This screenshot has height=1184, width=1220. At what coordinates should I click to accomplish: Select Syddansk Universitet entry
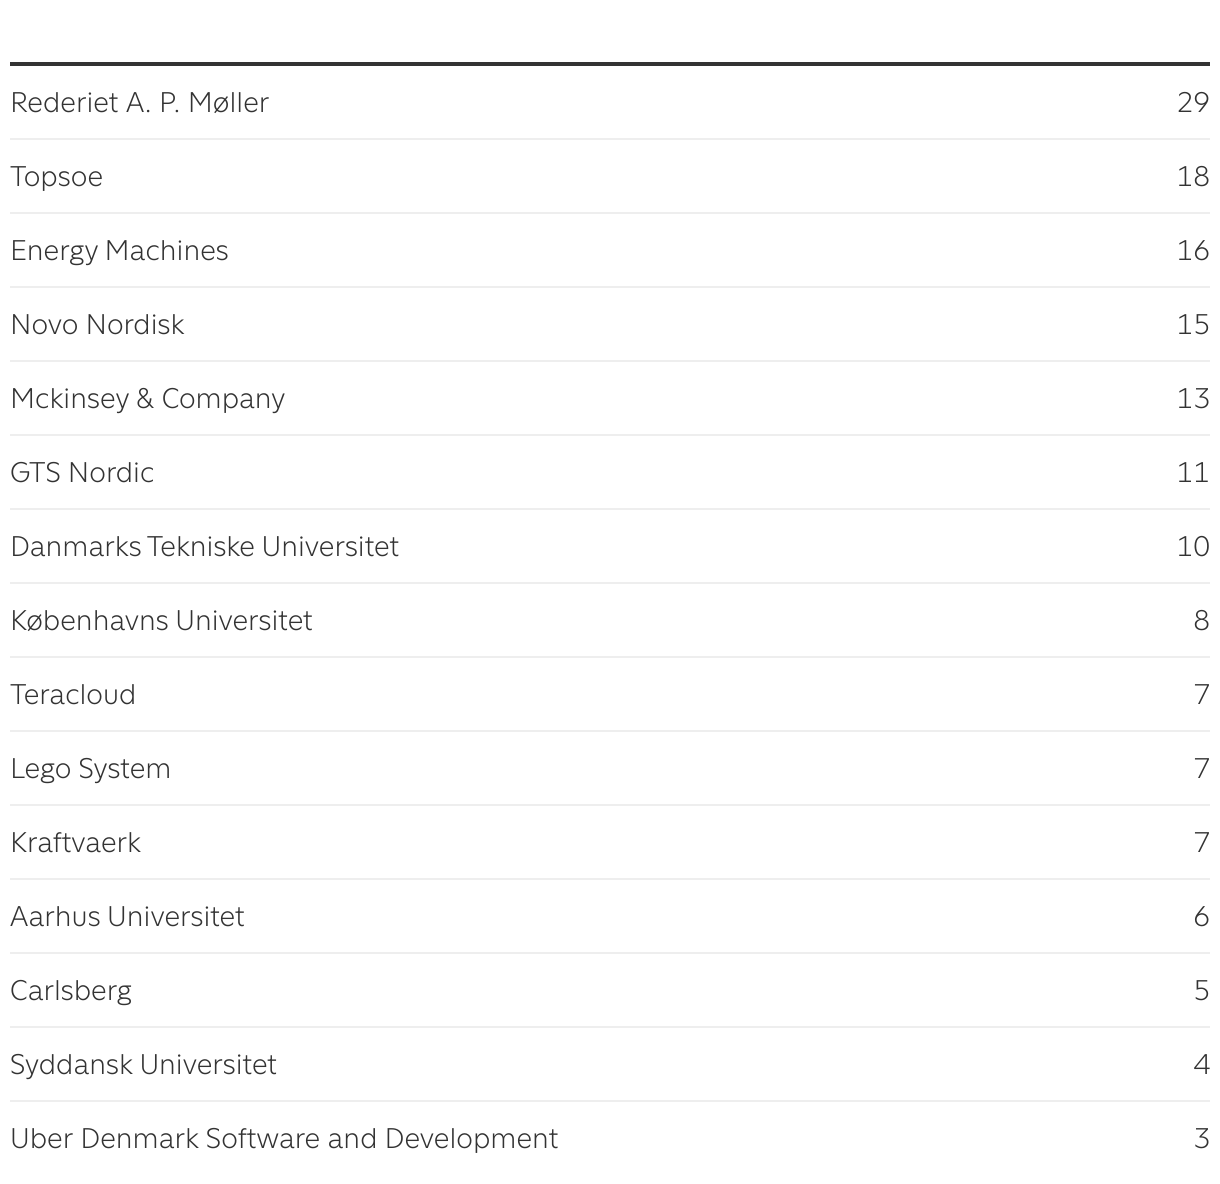click(x=143, y=1065)
